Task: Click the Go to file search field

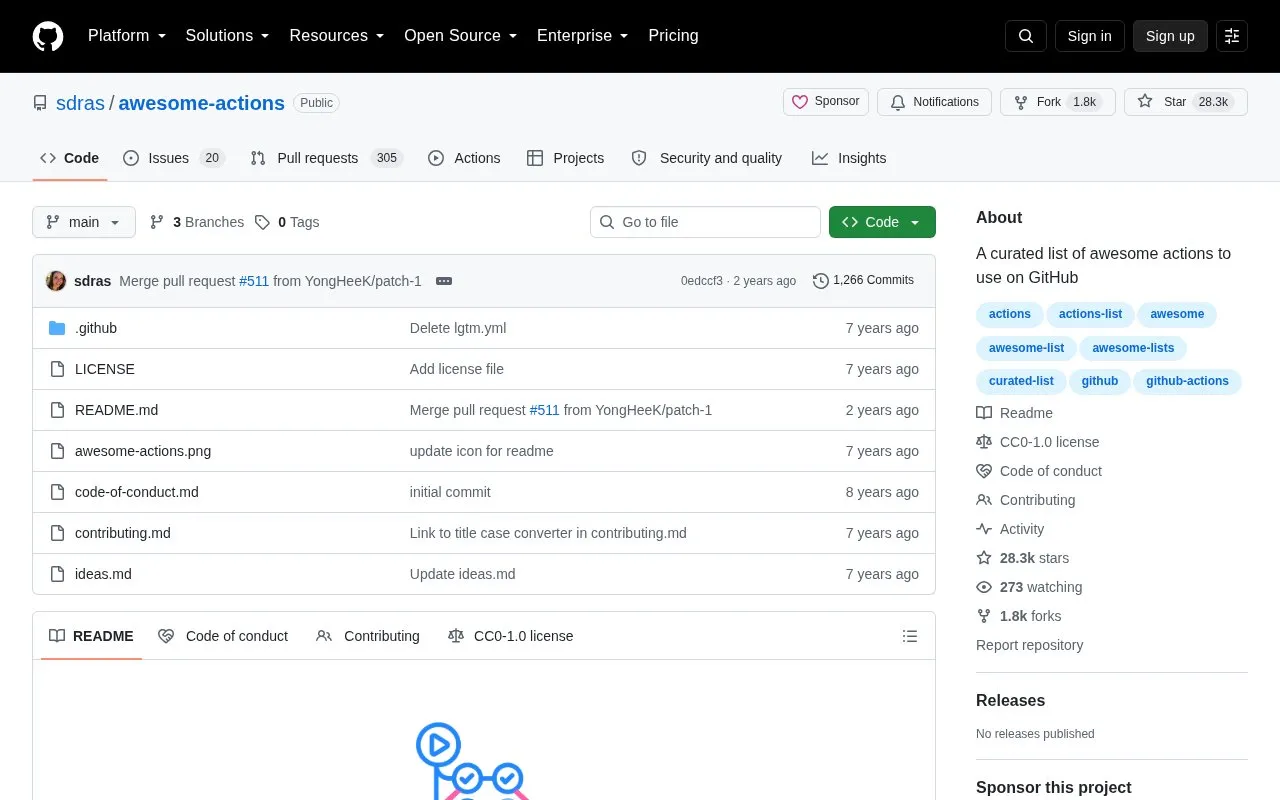Action: tap(705, 222)
